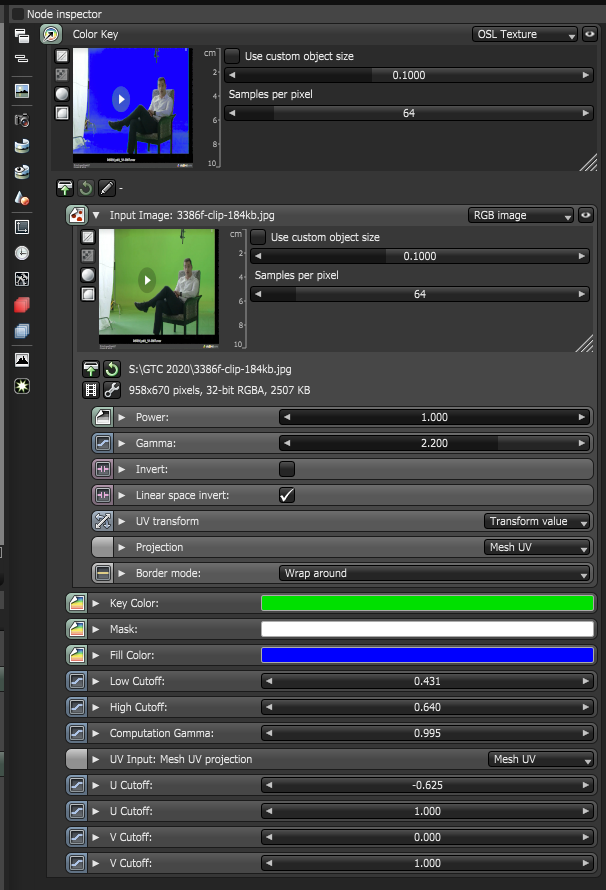Open the render target landscape-picture icon in sidebar
This screenshot has height=890, width=606.
pos(22,91)
